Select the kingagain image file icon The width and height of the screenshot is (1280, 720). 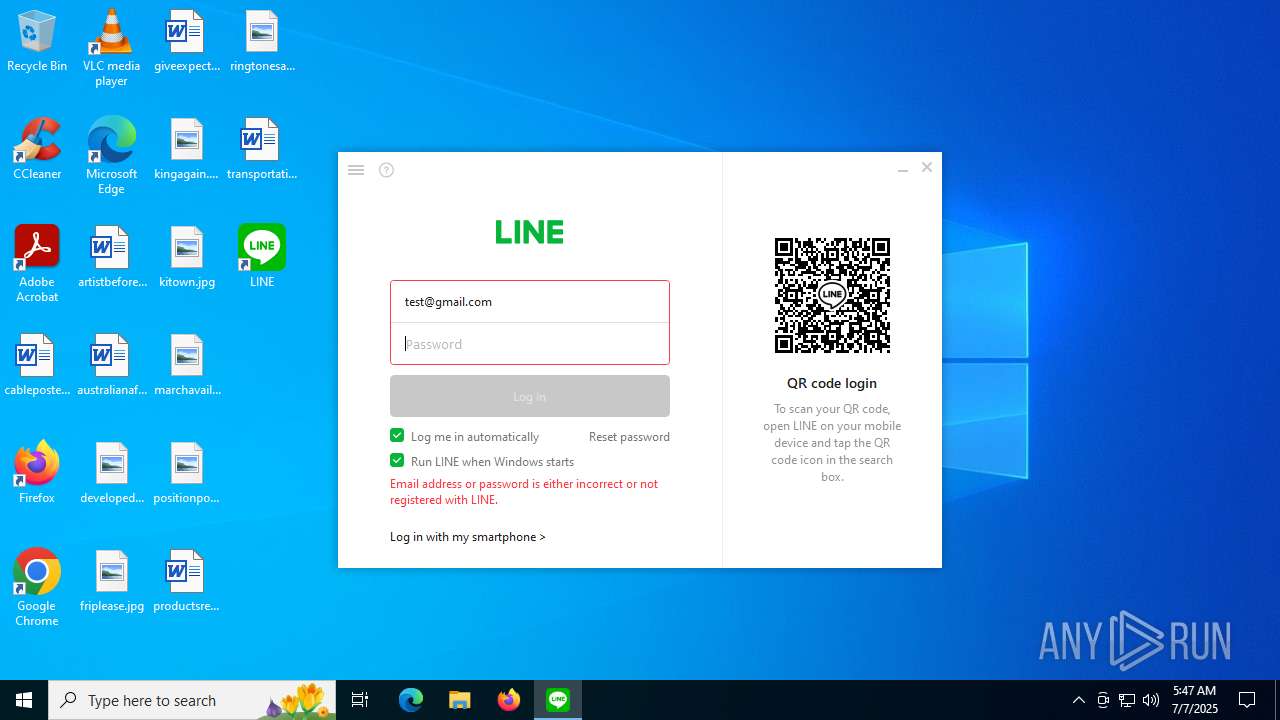[x=187, y=150]
